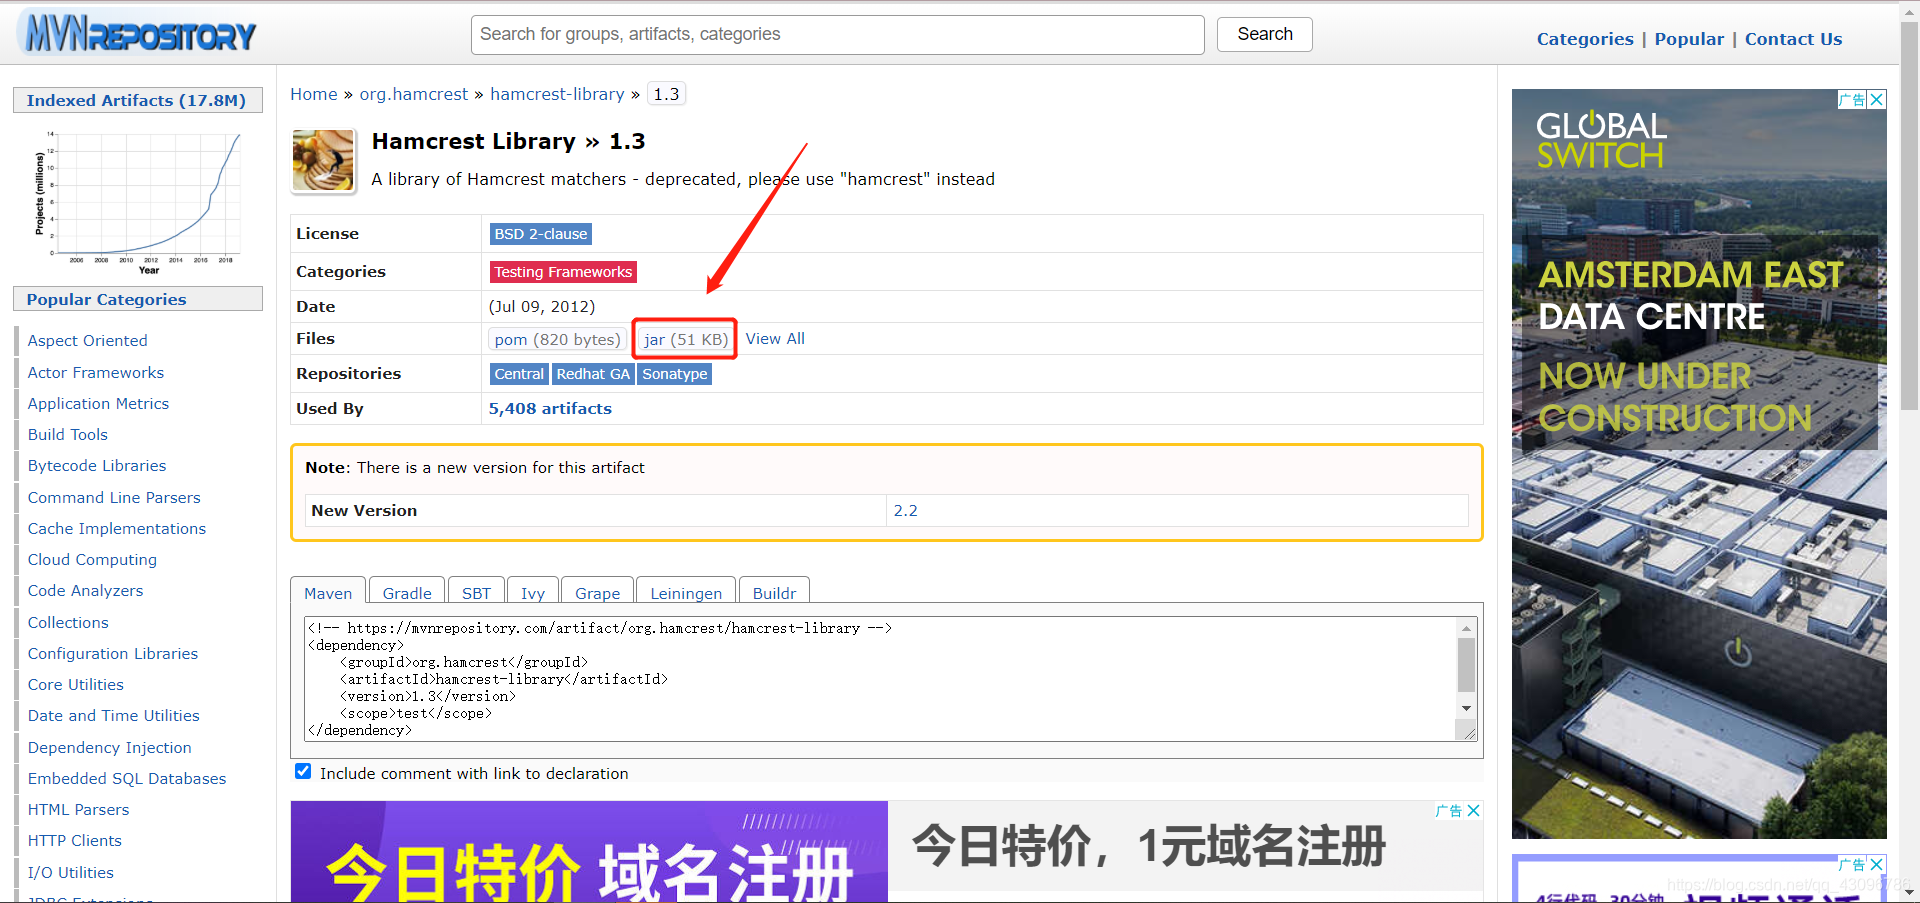Open I/O Utilities category
This screenshot has height=903, width=1920.
click(x=70, y=872)
